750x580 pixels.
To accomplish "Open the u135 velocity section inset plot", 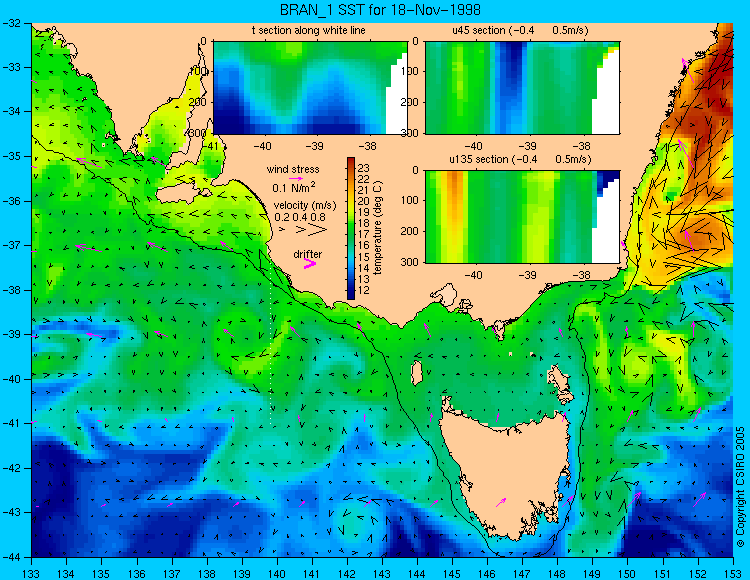I will [x=522, y=217].
